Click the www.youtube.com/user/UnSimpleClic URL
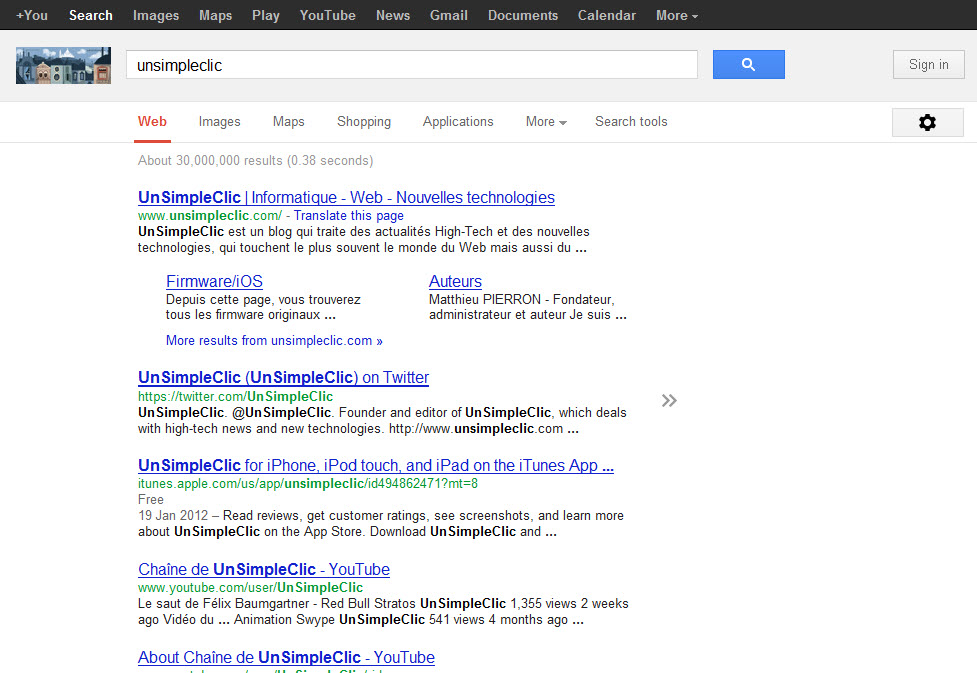The image size is (977, 673). pyautogui.click(x=250, y=588)
